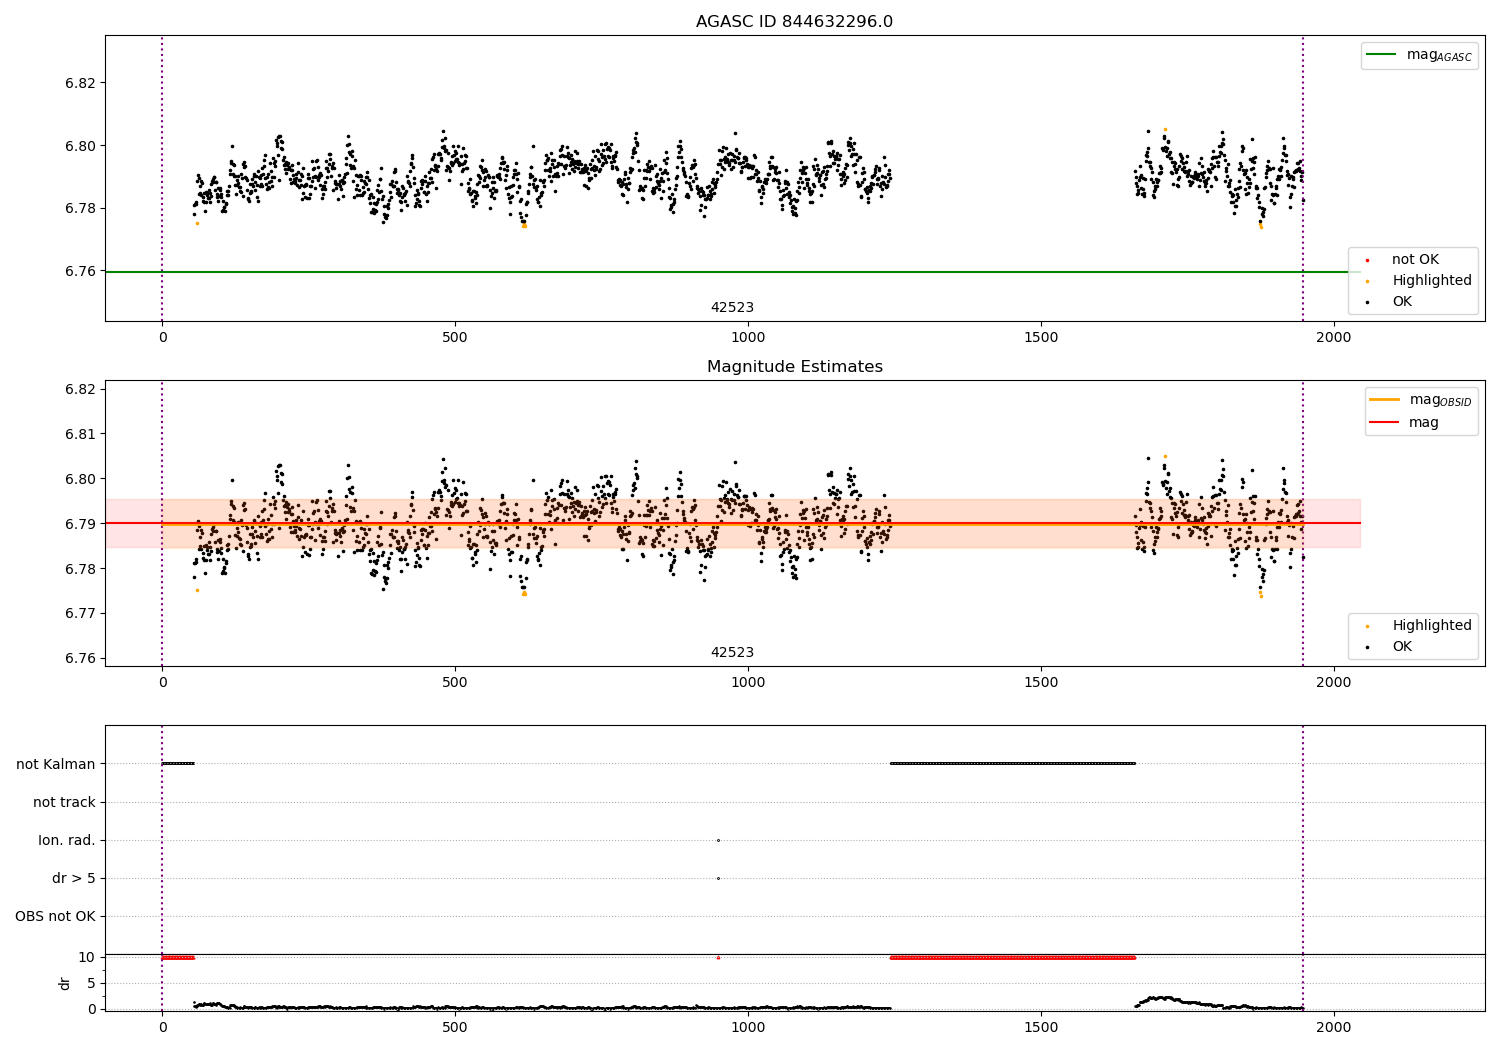The image size is (1500, 1050).
Task: Click the red mag line in middle plot
Action: tap(732, 523)
